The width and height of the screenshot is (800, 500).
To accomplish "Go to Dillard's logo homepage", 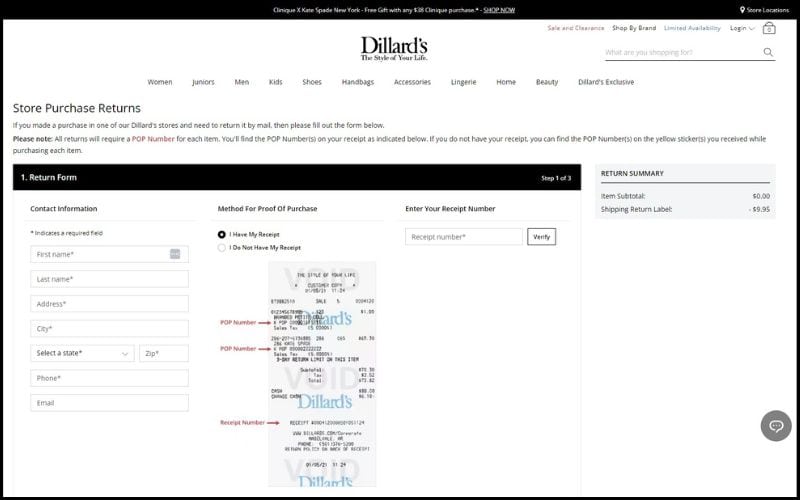I will pos(394,48).
